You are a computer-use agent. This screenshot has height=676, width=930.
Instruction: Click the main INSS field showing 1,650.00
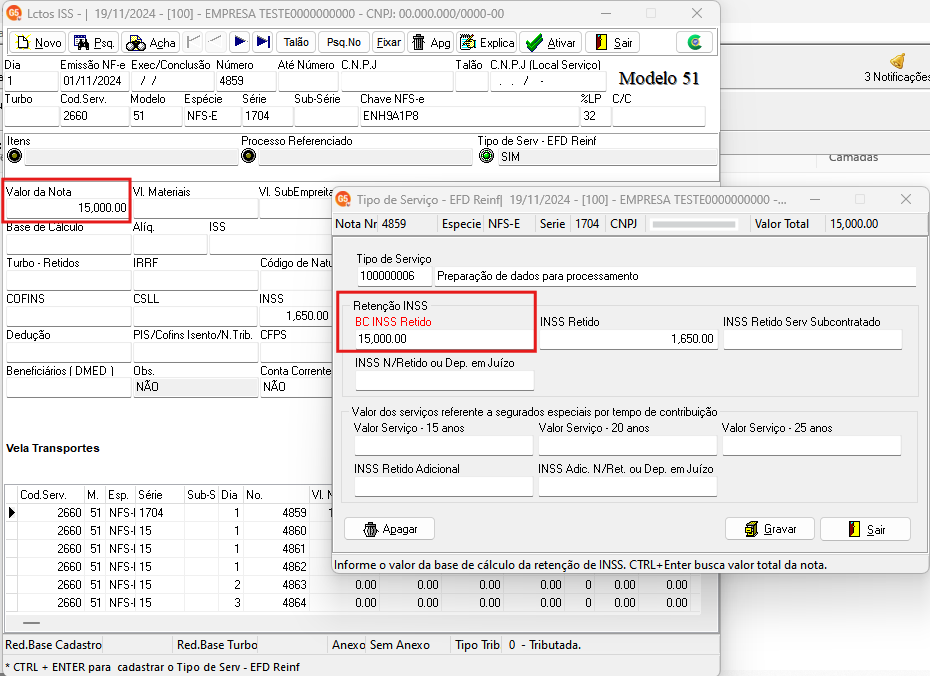click(x=295, y=316)
